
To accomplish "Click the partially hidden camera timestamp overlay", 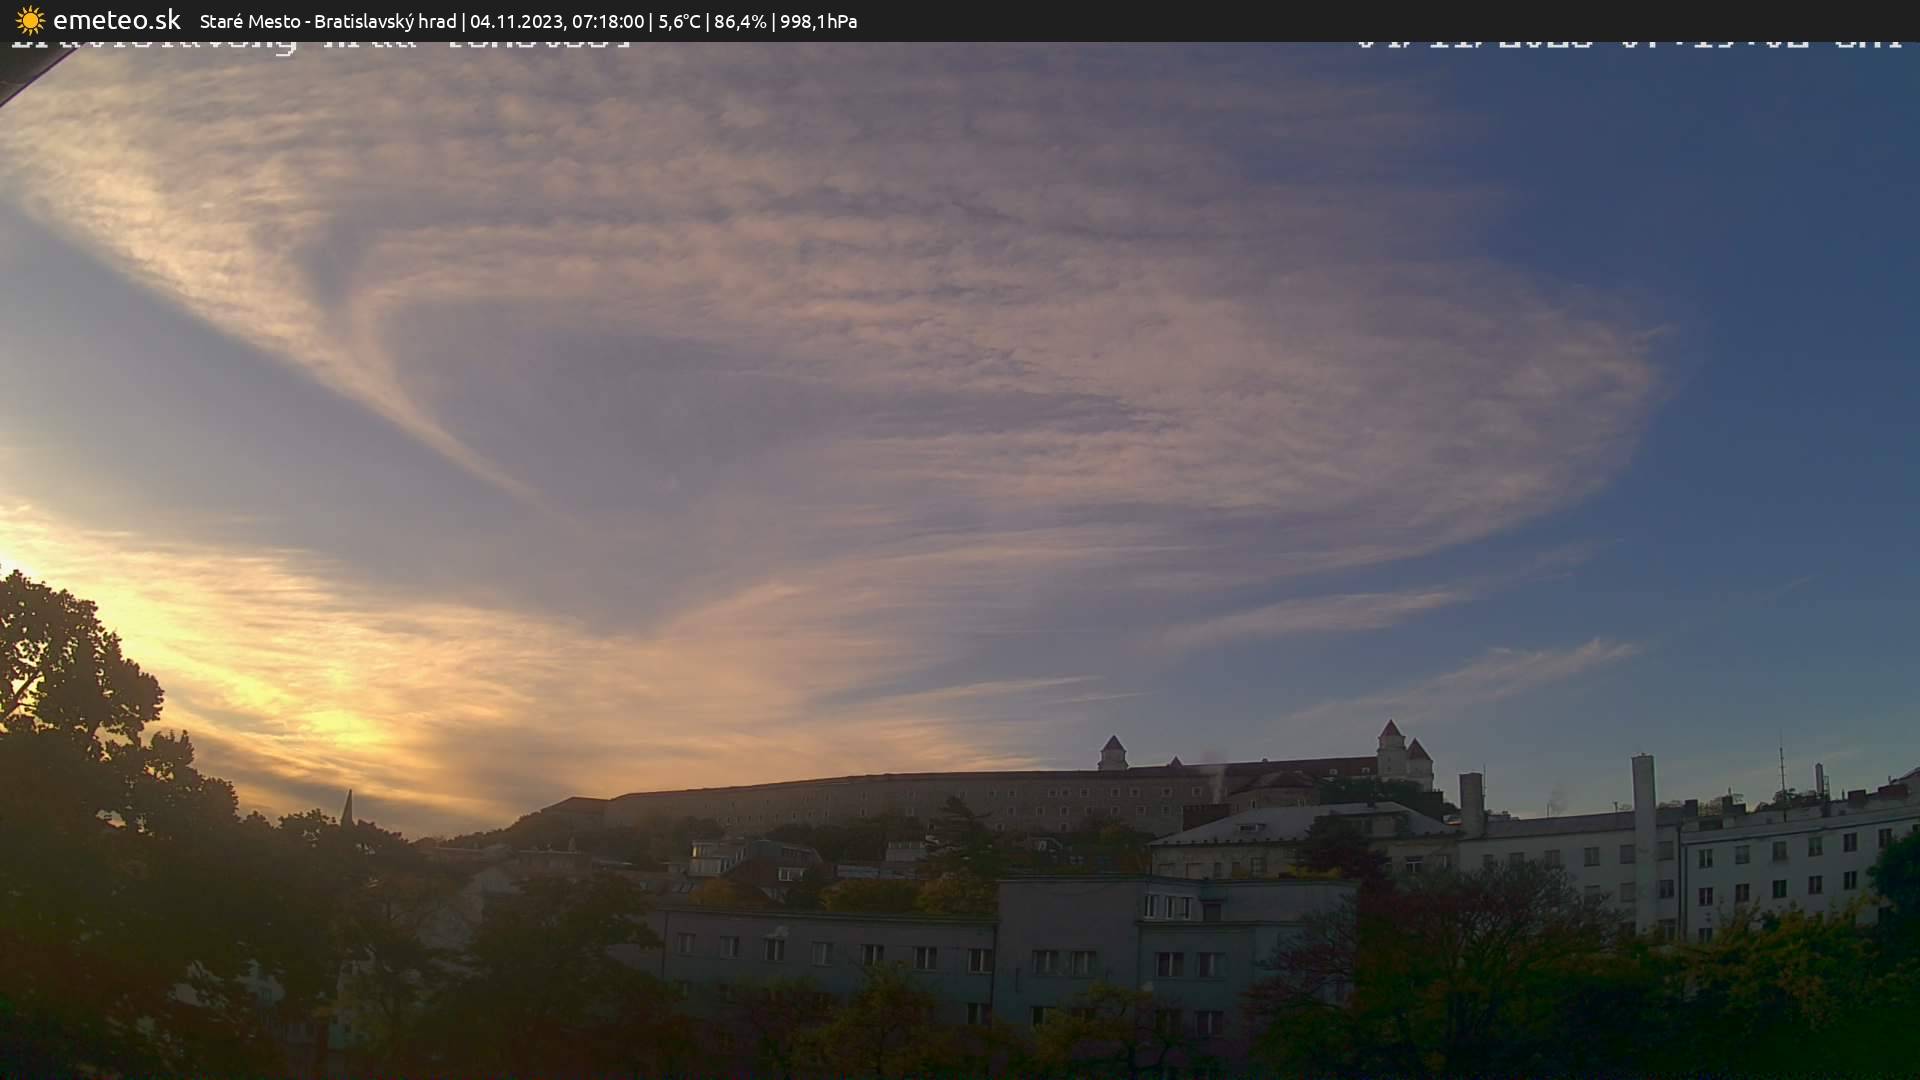I will (1628, 43).
